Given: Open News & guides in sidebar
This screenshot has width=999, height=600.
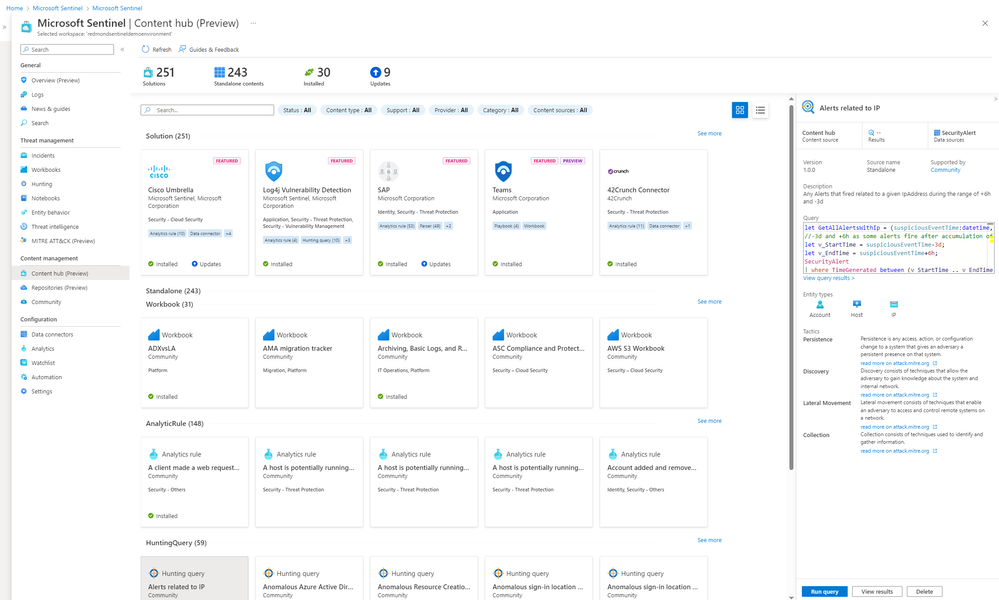Looking at the screenshot, I should point(51,109).
